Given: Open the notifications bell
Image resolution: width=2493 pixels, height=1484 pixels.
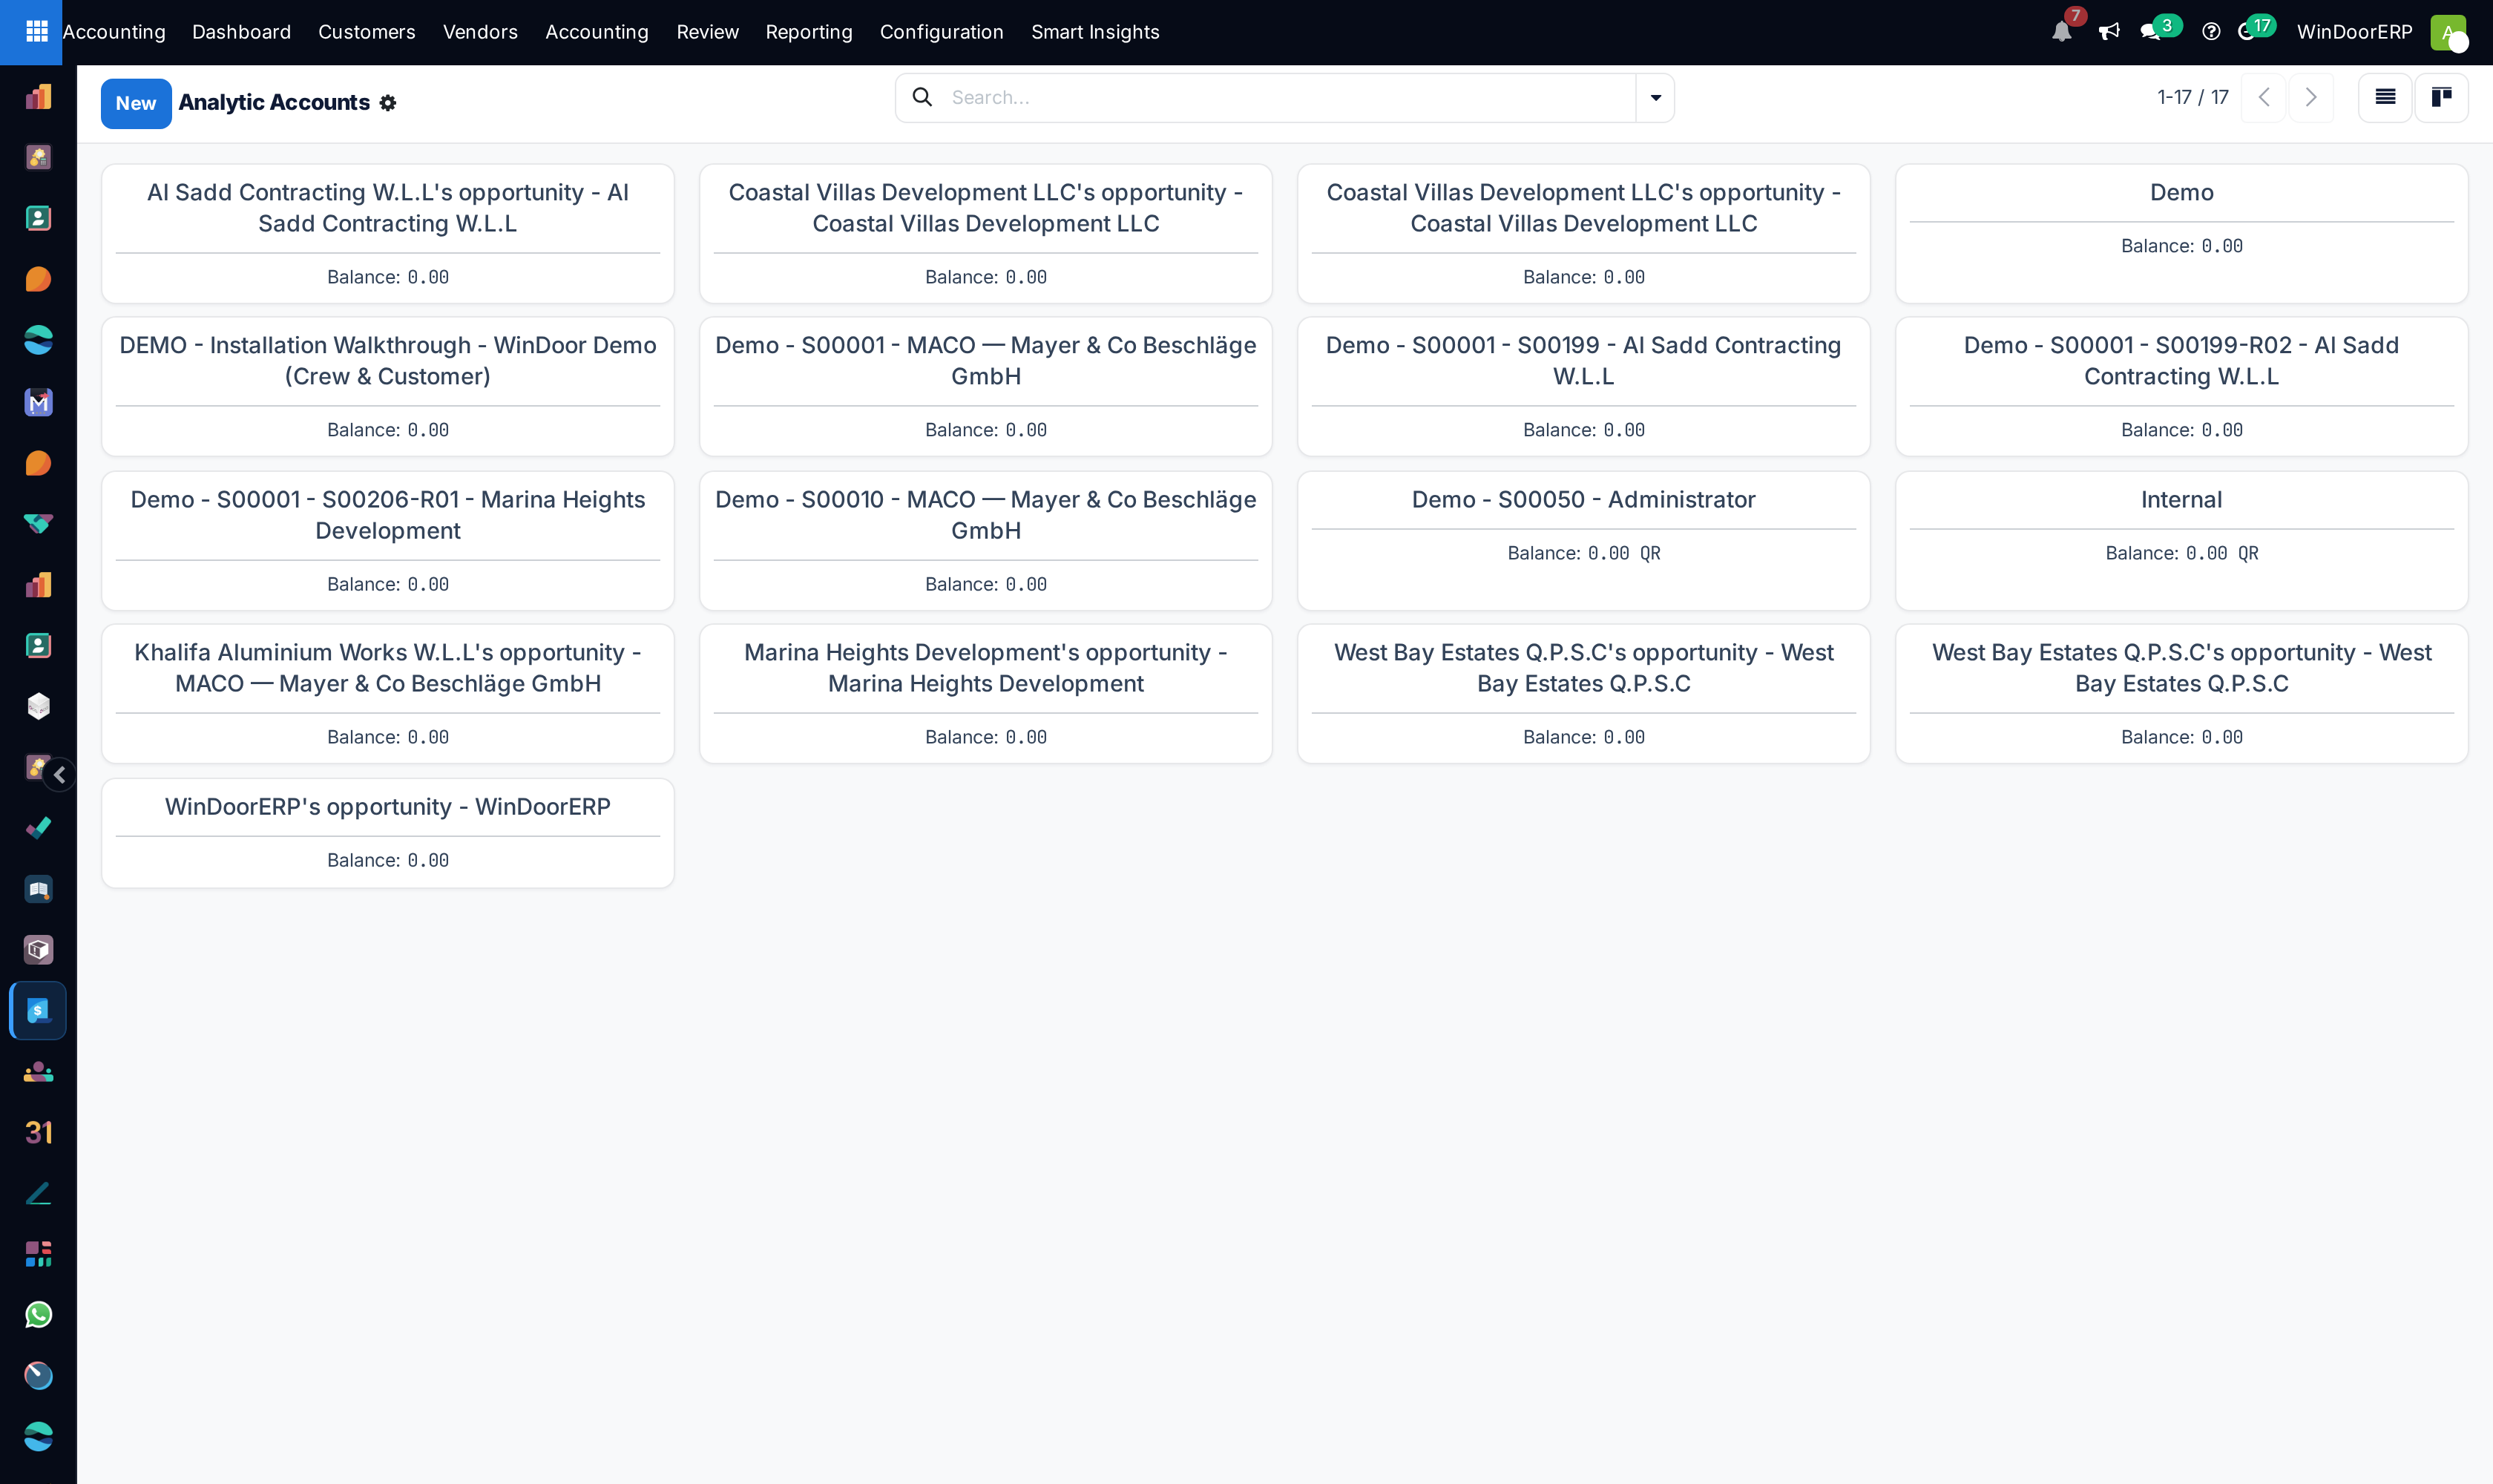Looking at the screenshot, I should point(2061,32).
